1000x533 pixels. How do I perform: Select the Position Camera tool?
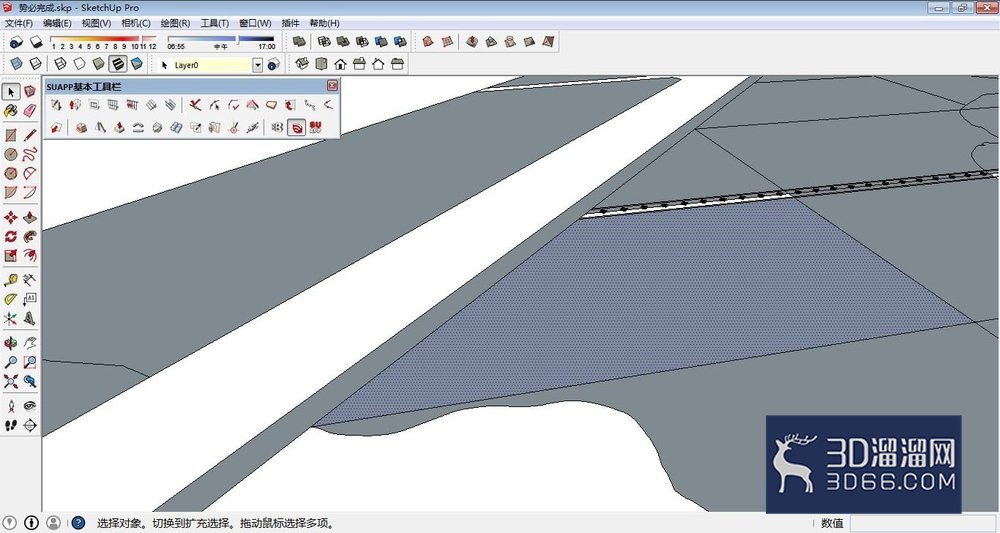pos(11,406)
